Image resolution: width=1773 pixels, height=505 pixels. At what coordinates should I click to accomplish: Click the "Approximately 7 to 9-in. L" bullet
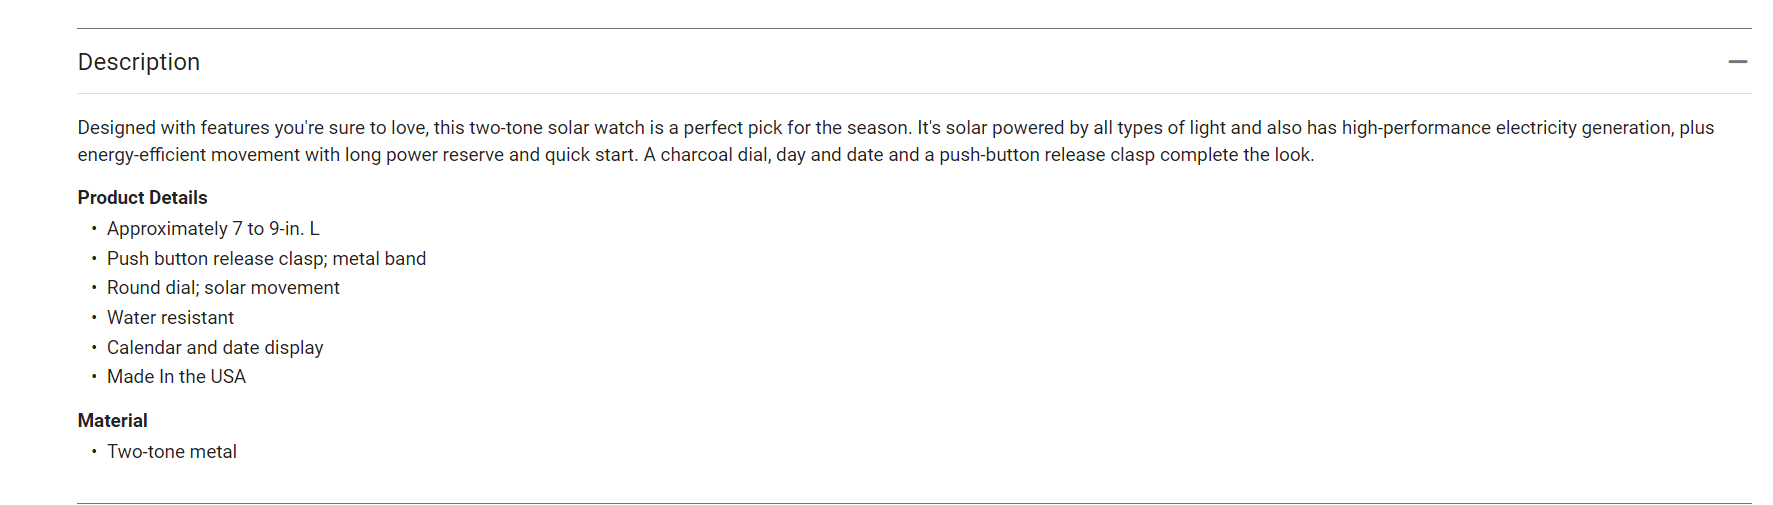pos(213,229)
